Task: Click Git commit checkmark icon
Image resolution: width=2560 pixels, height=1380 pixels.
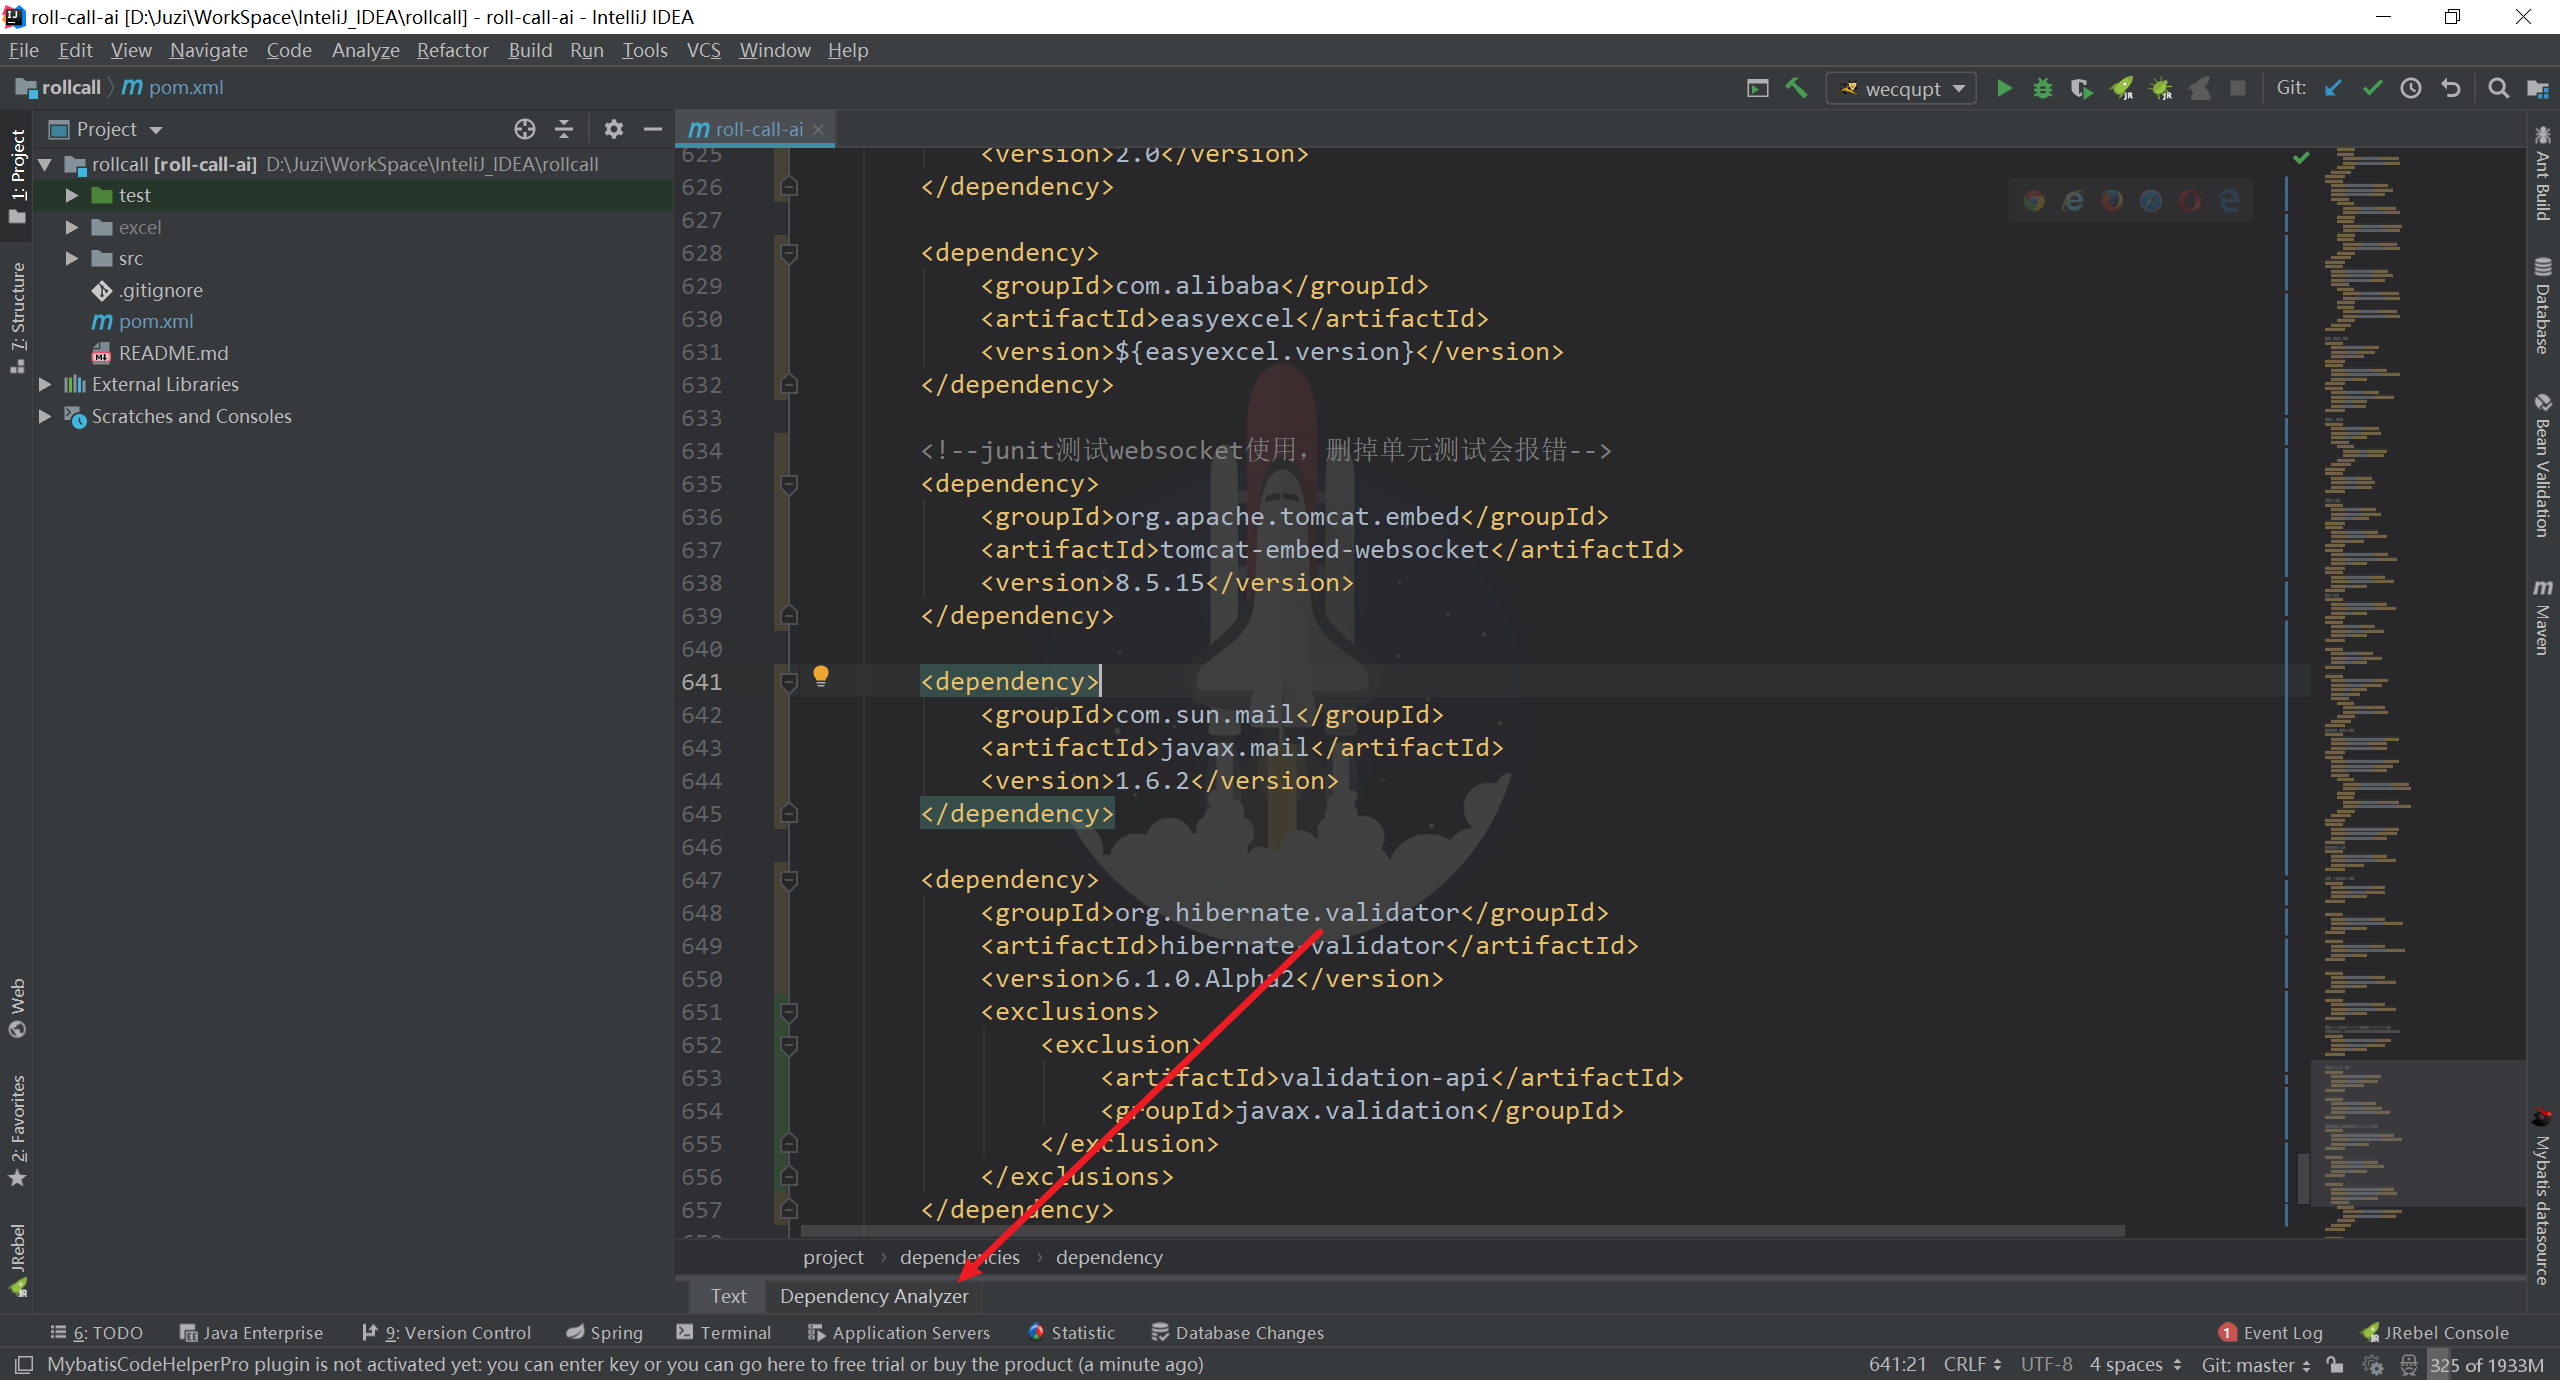Action: pos(2372,88)
